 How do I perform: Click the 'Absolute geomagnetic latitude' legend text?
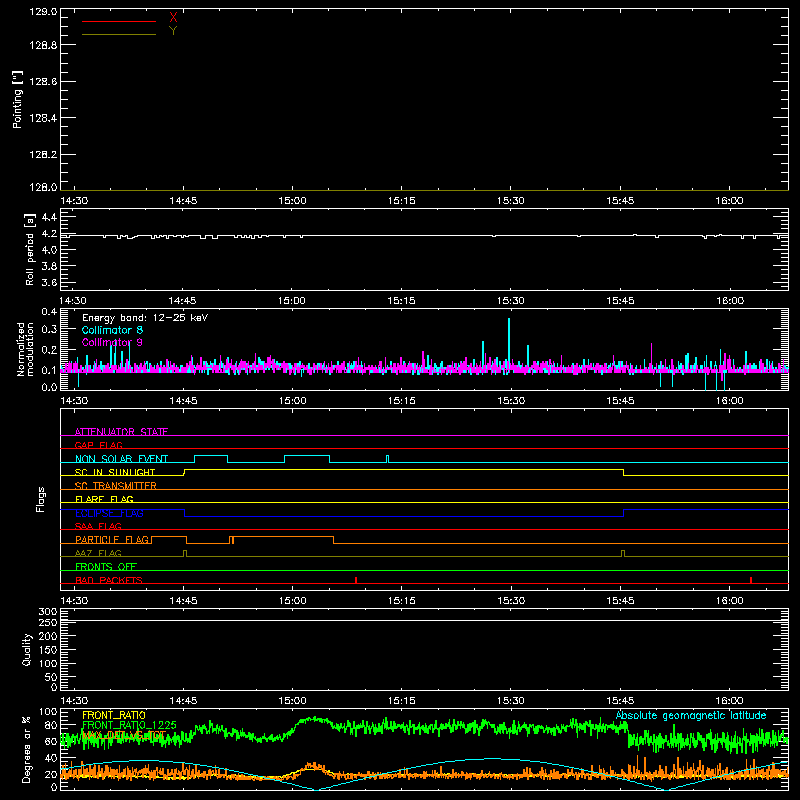pos(691,715)
